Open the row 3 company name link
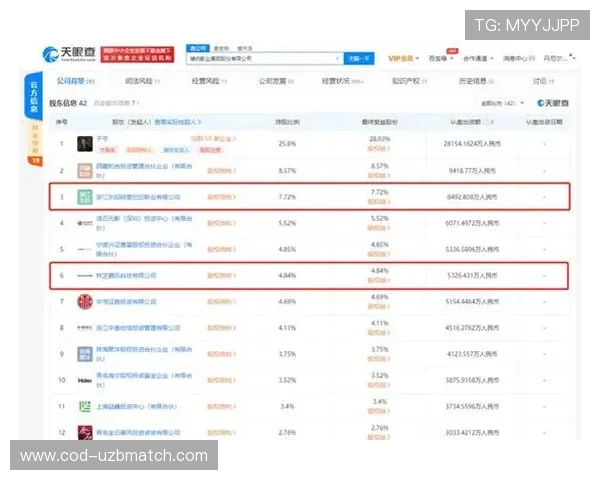This screenshot has height=480, width=600. [x=138, y=197]
